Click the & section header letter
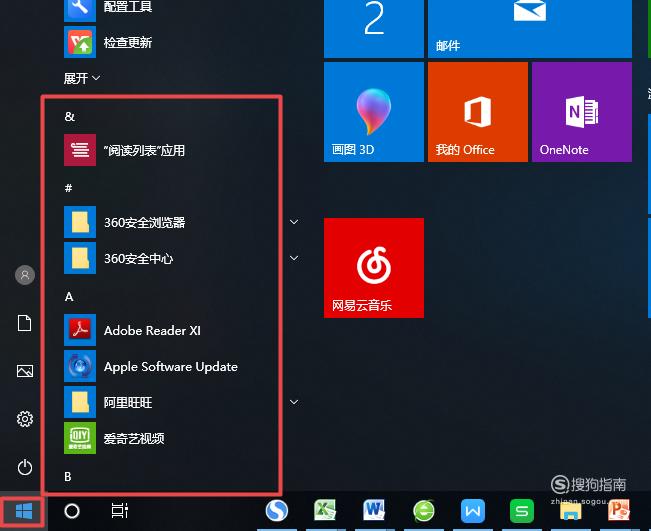This screenshot has height=531, width=651. [69, 117]
